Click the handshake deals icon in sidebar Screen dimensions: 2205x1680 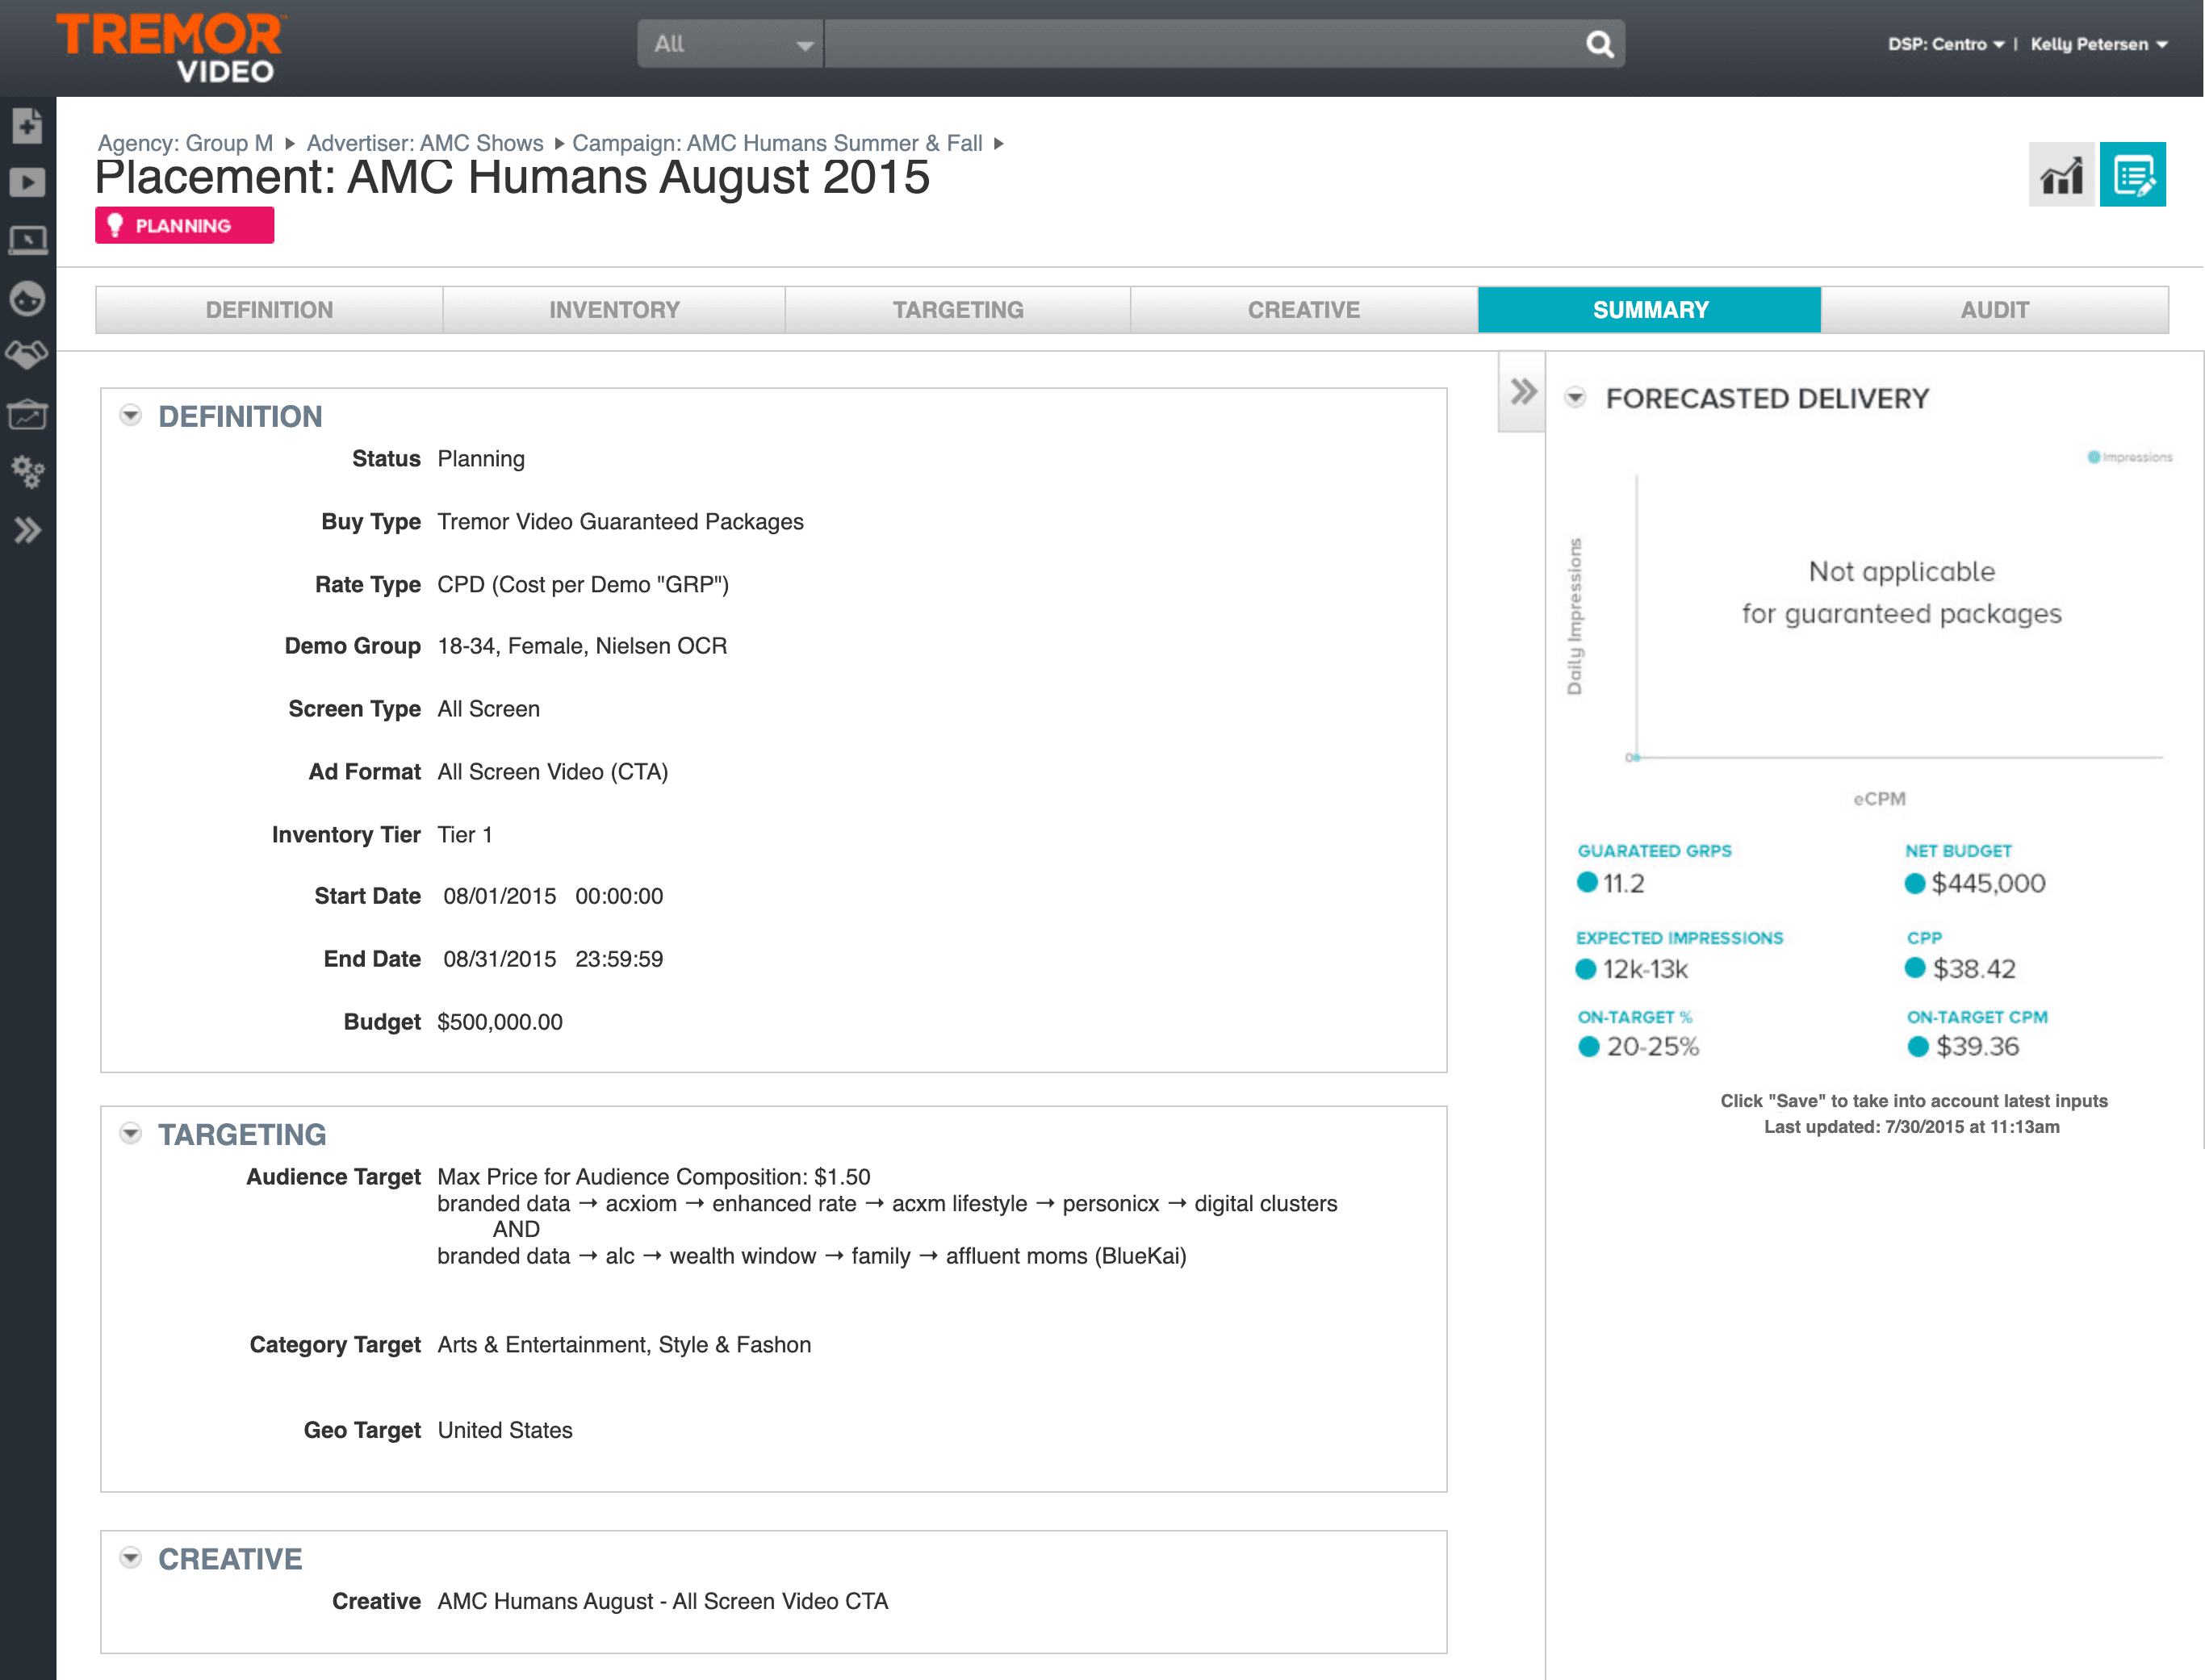[x=27, y=355]
